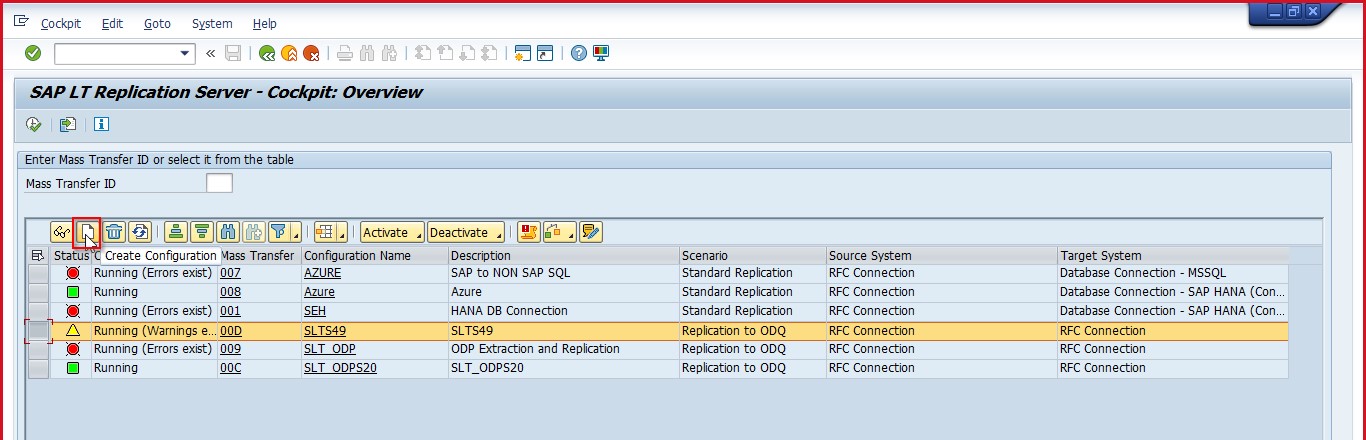This screenshot has height=440, width=1366.
Task: Select the row for configuration AZURE 007
Action: (38, 273)
